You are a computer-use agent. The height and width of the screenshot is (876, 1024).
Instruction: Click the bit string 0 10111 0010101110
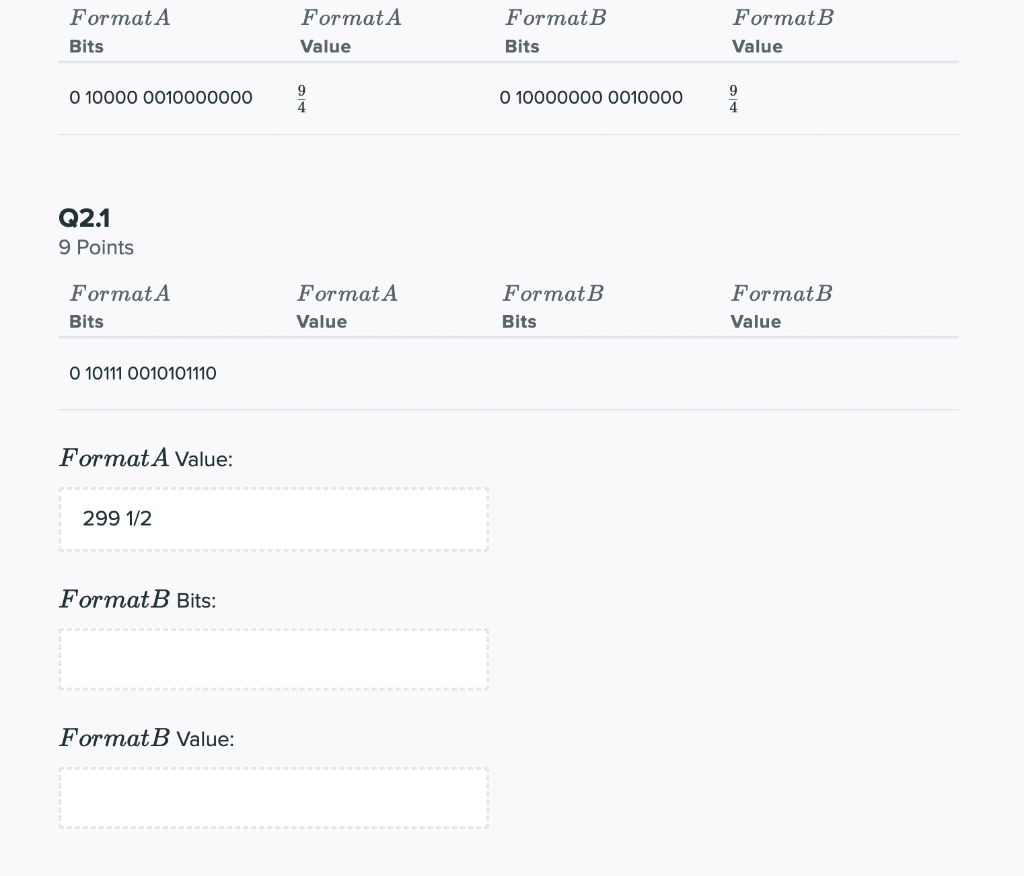point(142,373)
